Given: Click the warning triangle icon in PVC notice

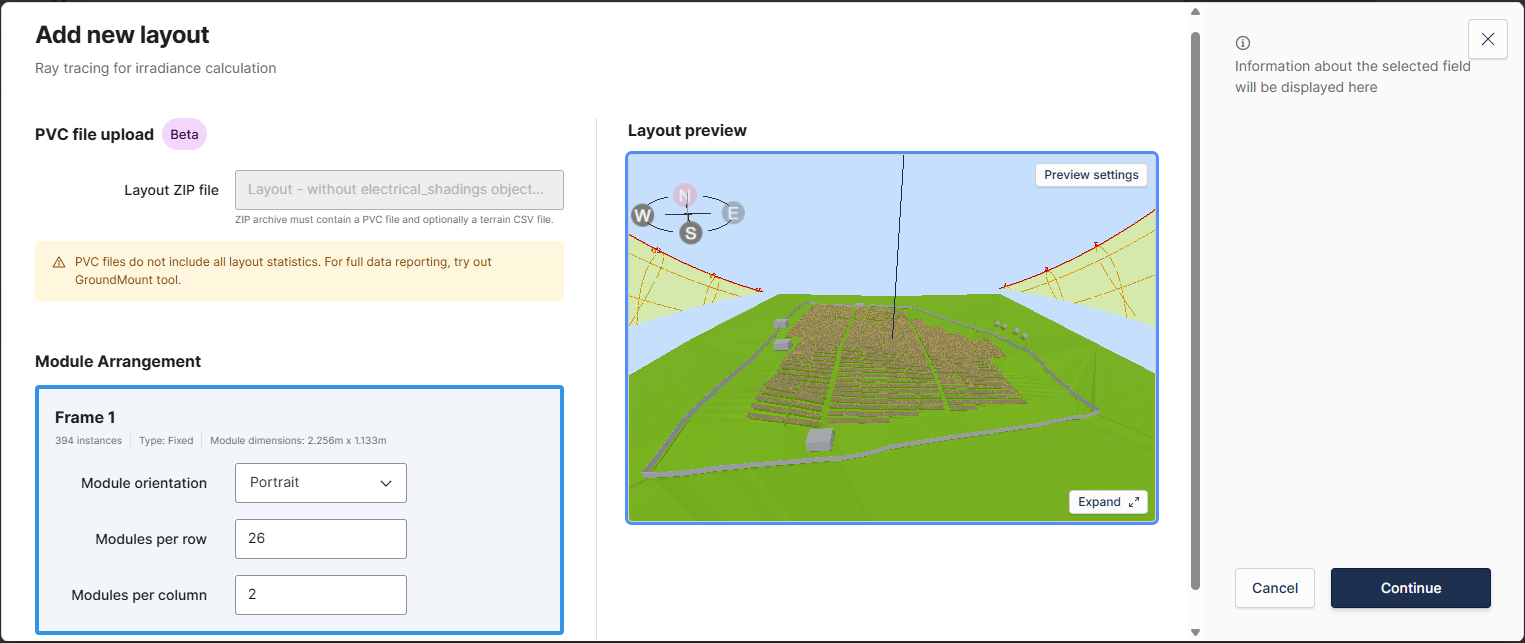Looking at the screenshot, I should click(x=59, y=263).
